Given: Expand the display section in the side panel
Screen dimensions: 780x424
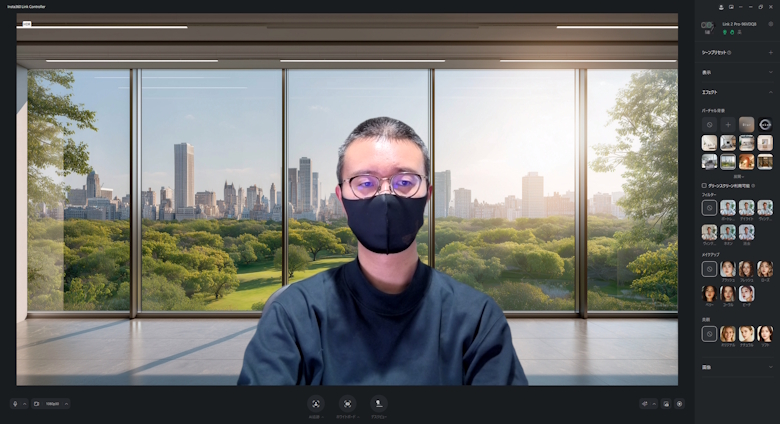Looking at the screenshot, I should (x=769, y=72).
